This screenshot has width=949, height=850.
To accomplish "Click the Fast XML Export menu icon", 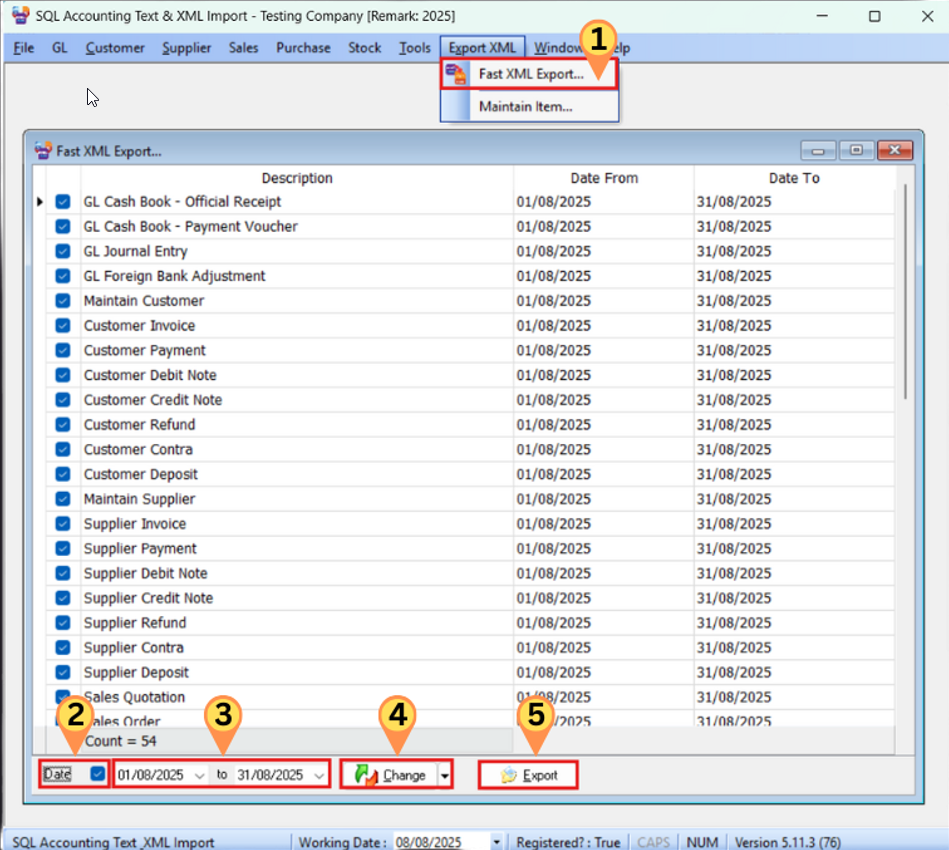I will click(x=455, y=74).
